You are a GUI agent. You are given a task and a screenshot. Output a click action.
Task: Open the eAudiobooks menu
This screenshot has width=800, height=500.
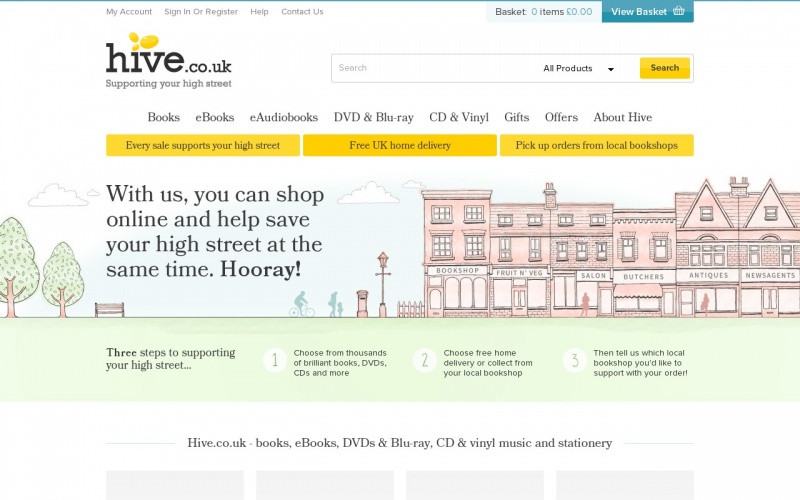click(x=284, y=117)
